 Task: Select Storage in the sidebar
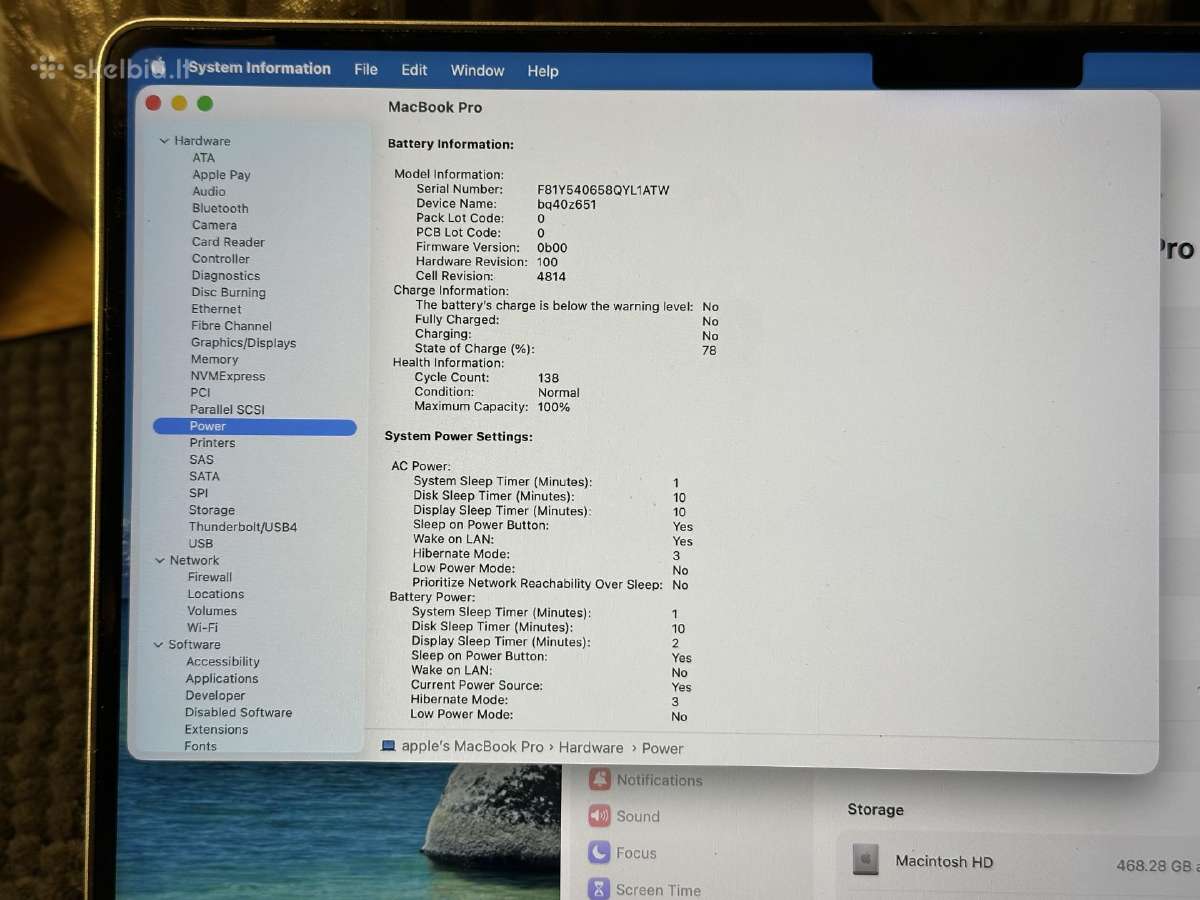212,510
